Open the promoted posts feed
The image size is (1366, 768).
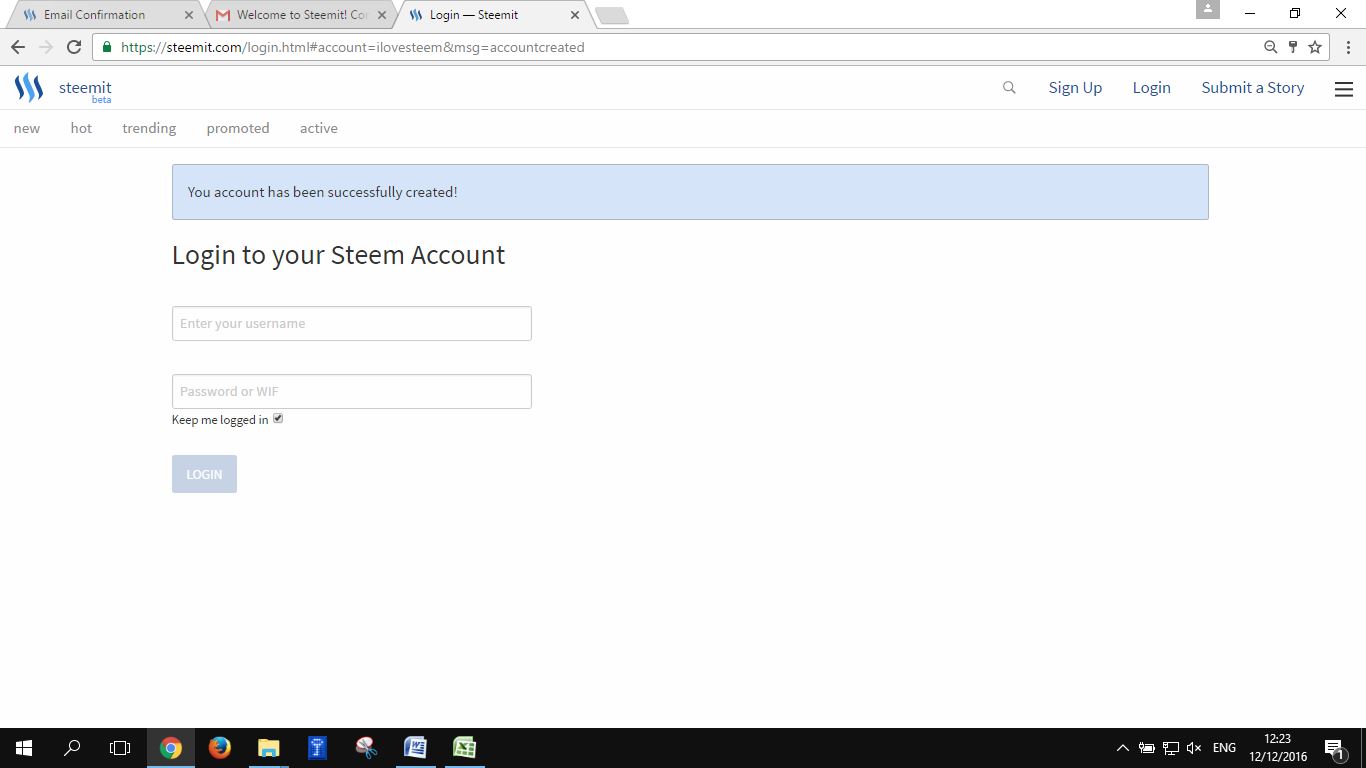click(238, 128)
